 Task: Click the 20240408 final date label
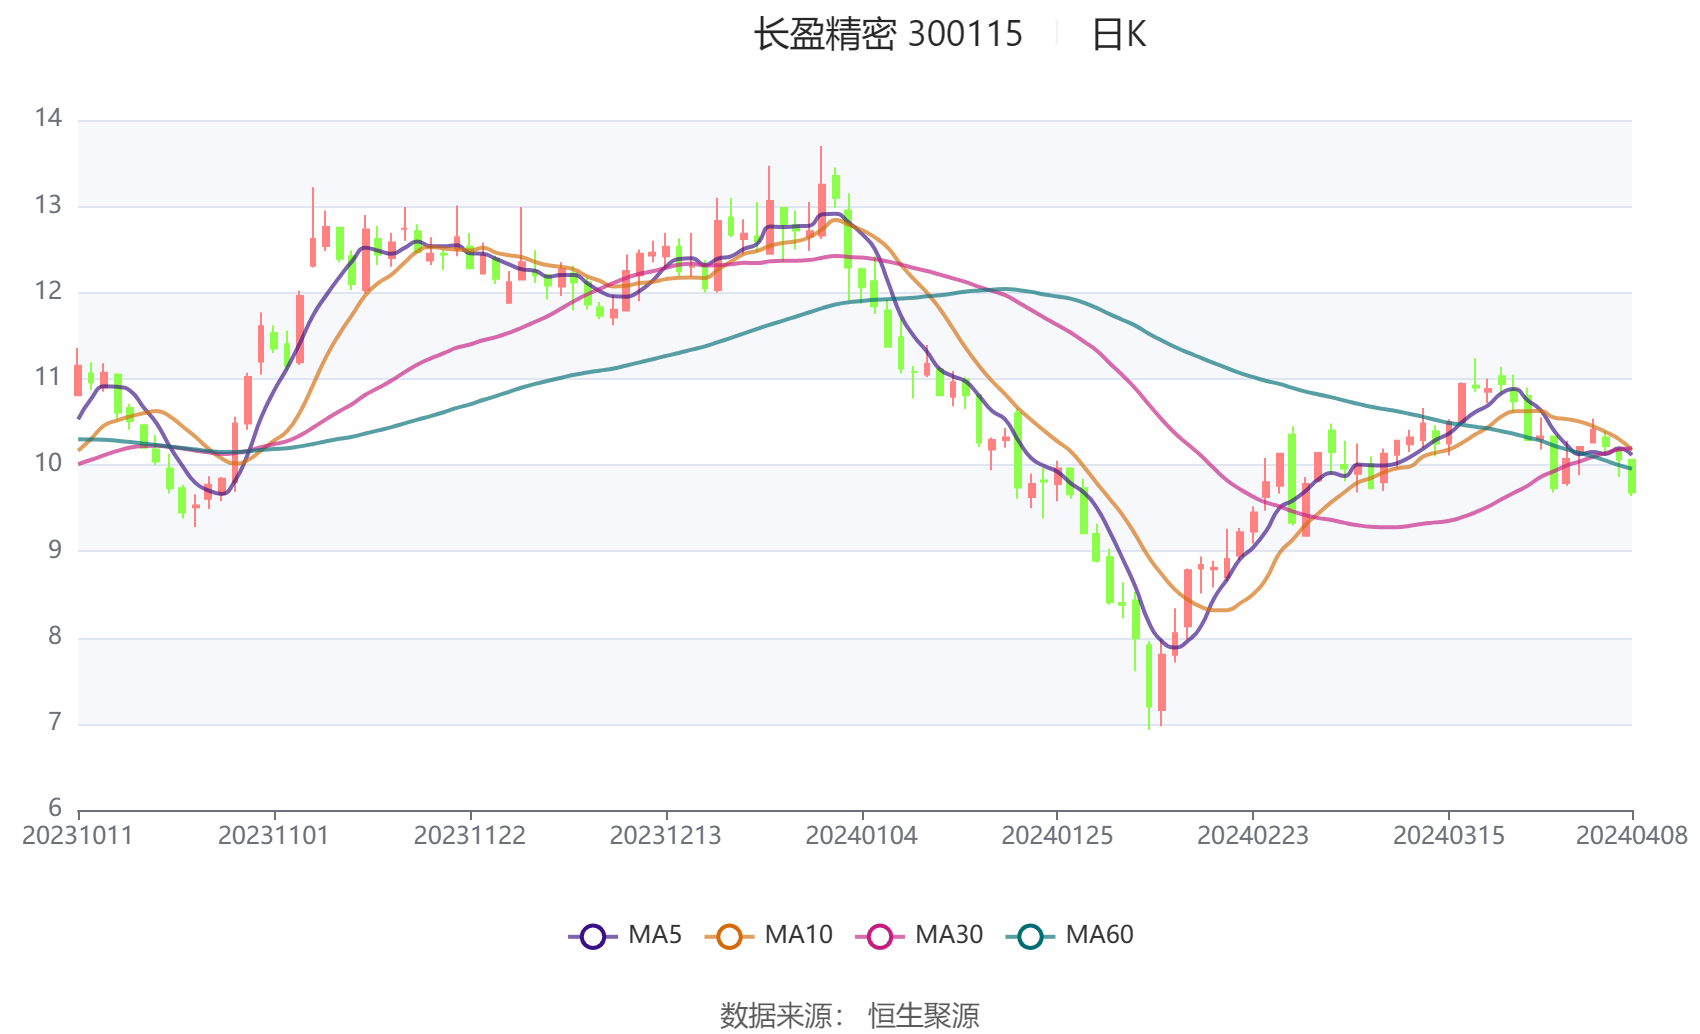point(1631,836)
